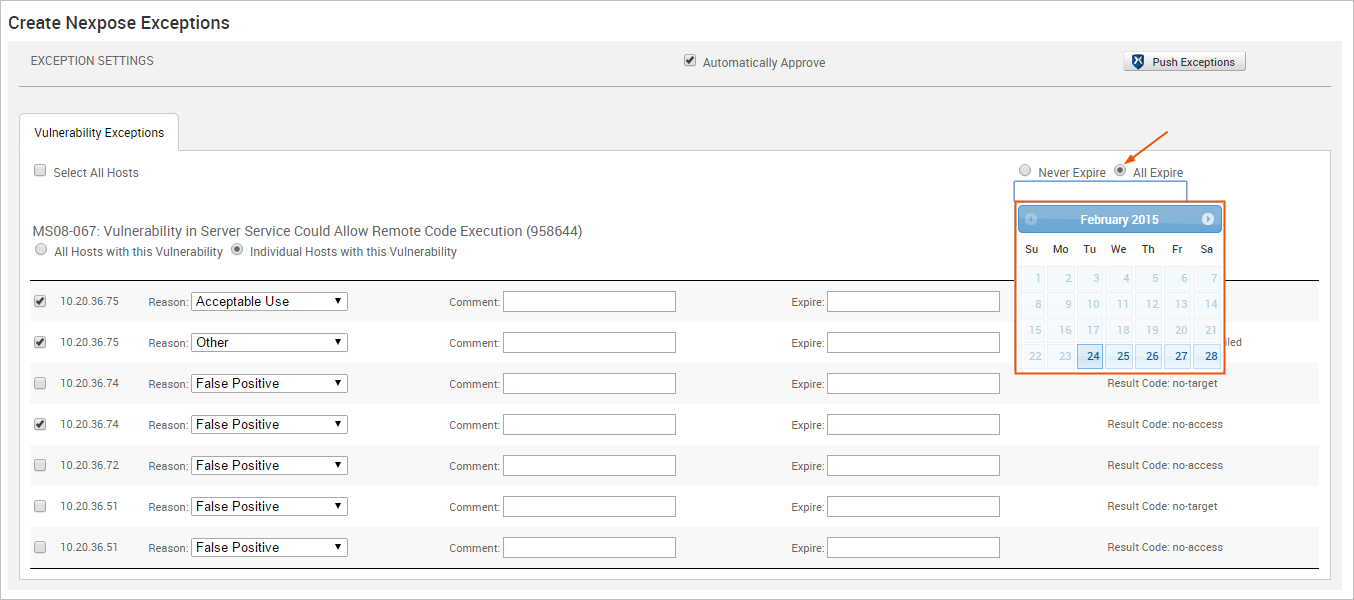Click the first row's Comment field

pyautogui.click(x=589, y=301)
